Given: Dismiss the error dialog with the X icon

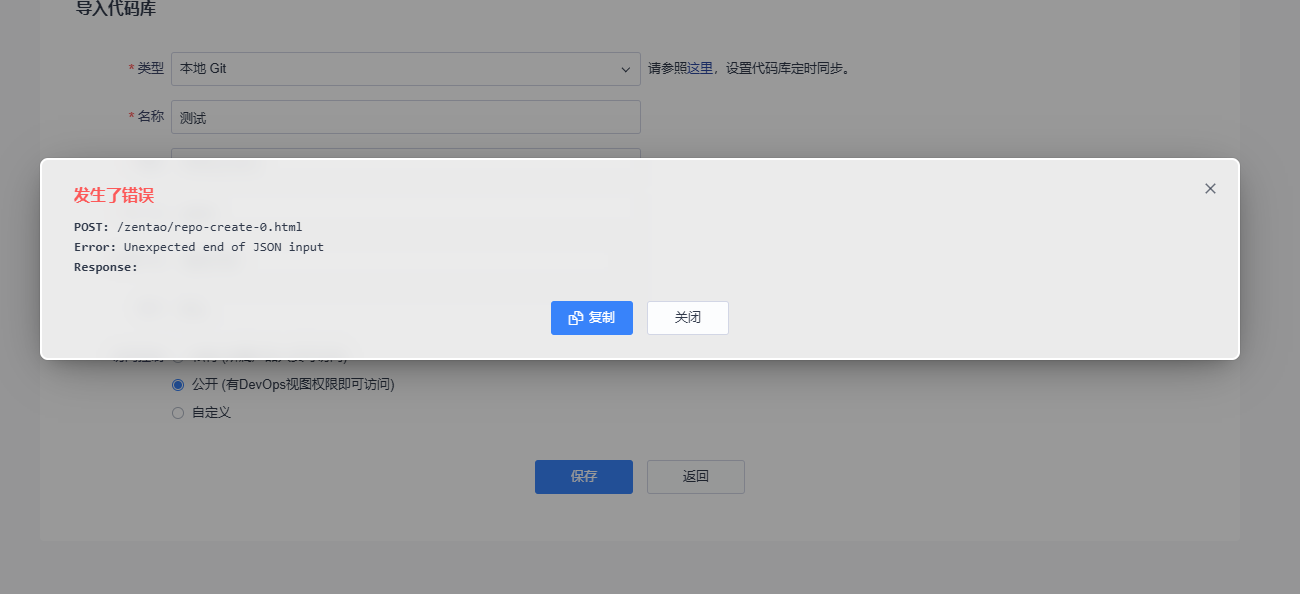Looking at the screenshot, I should [1210, 188].
